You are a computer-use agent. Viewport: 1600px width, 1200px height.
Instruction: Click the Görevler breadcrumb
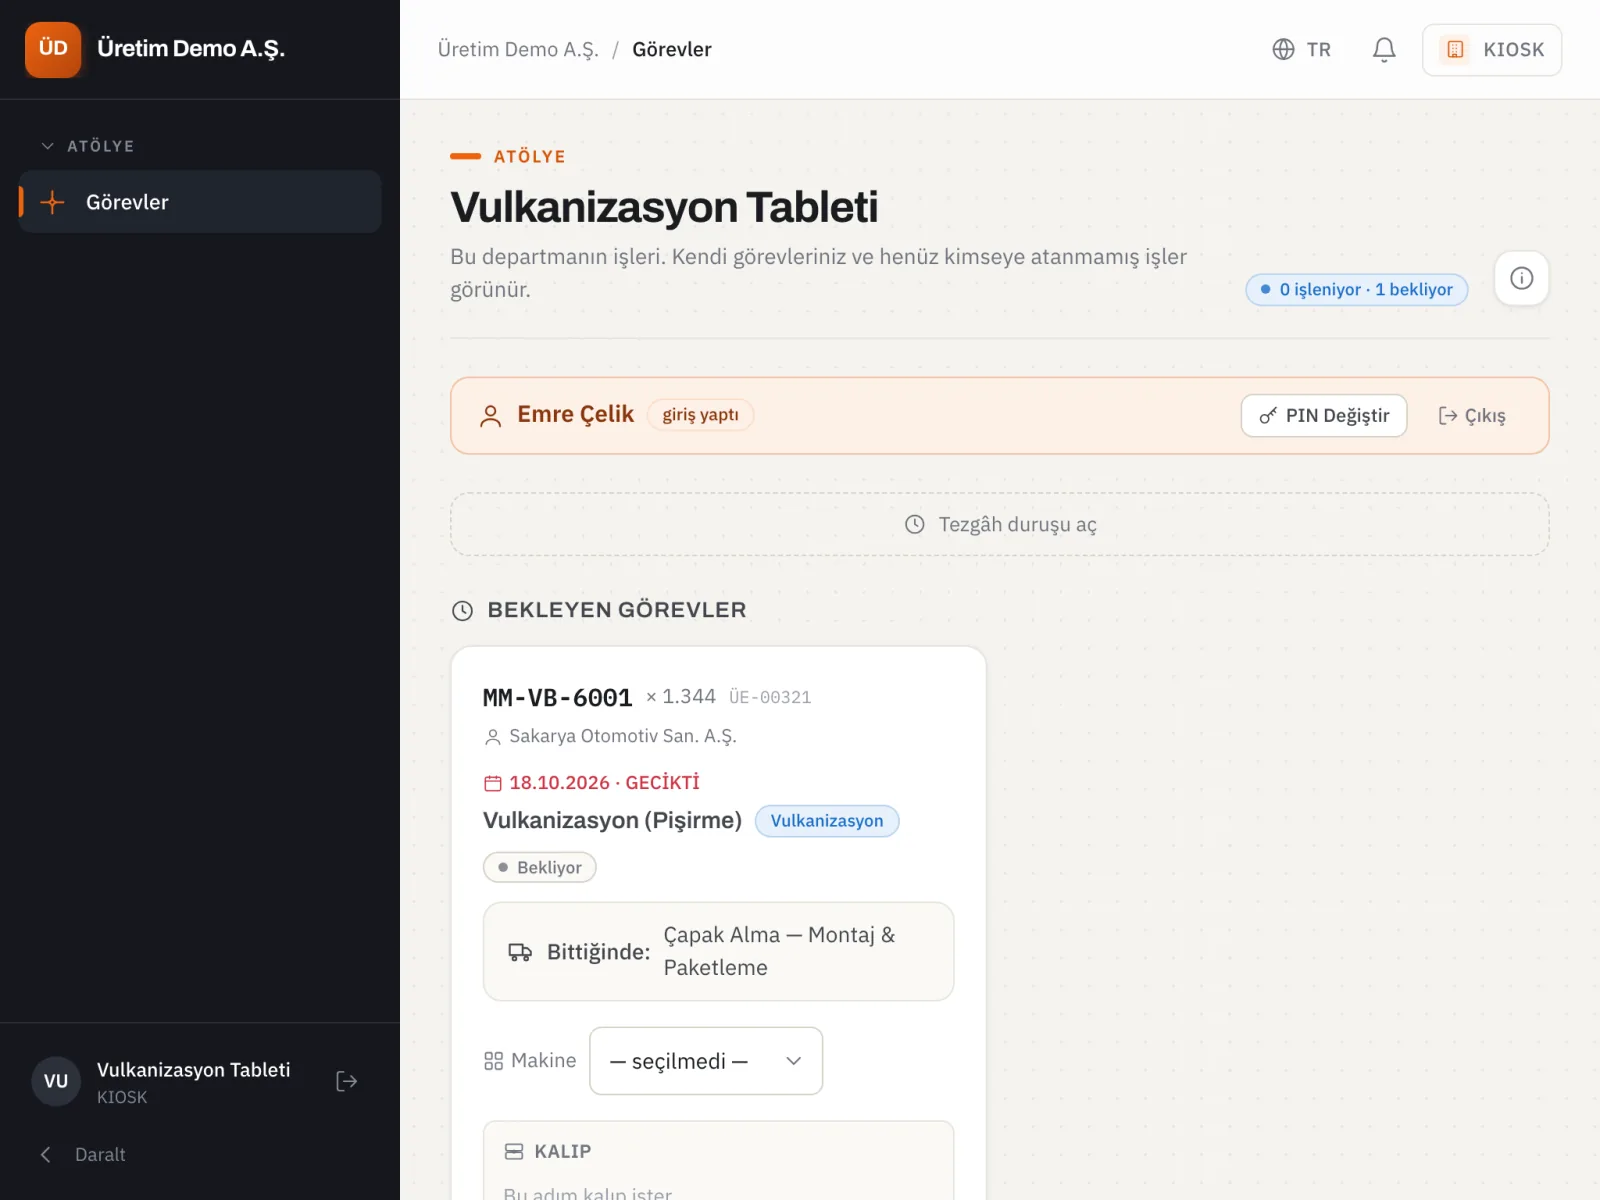coord(672,49)
